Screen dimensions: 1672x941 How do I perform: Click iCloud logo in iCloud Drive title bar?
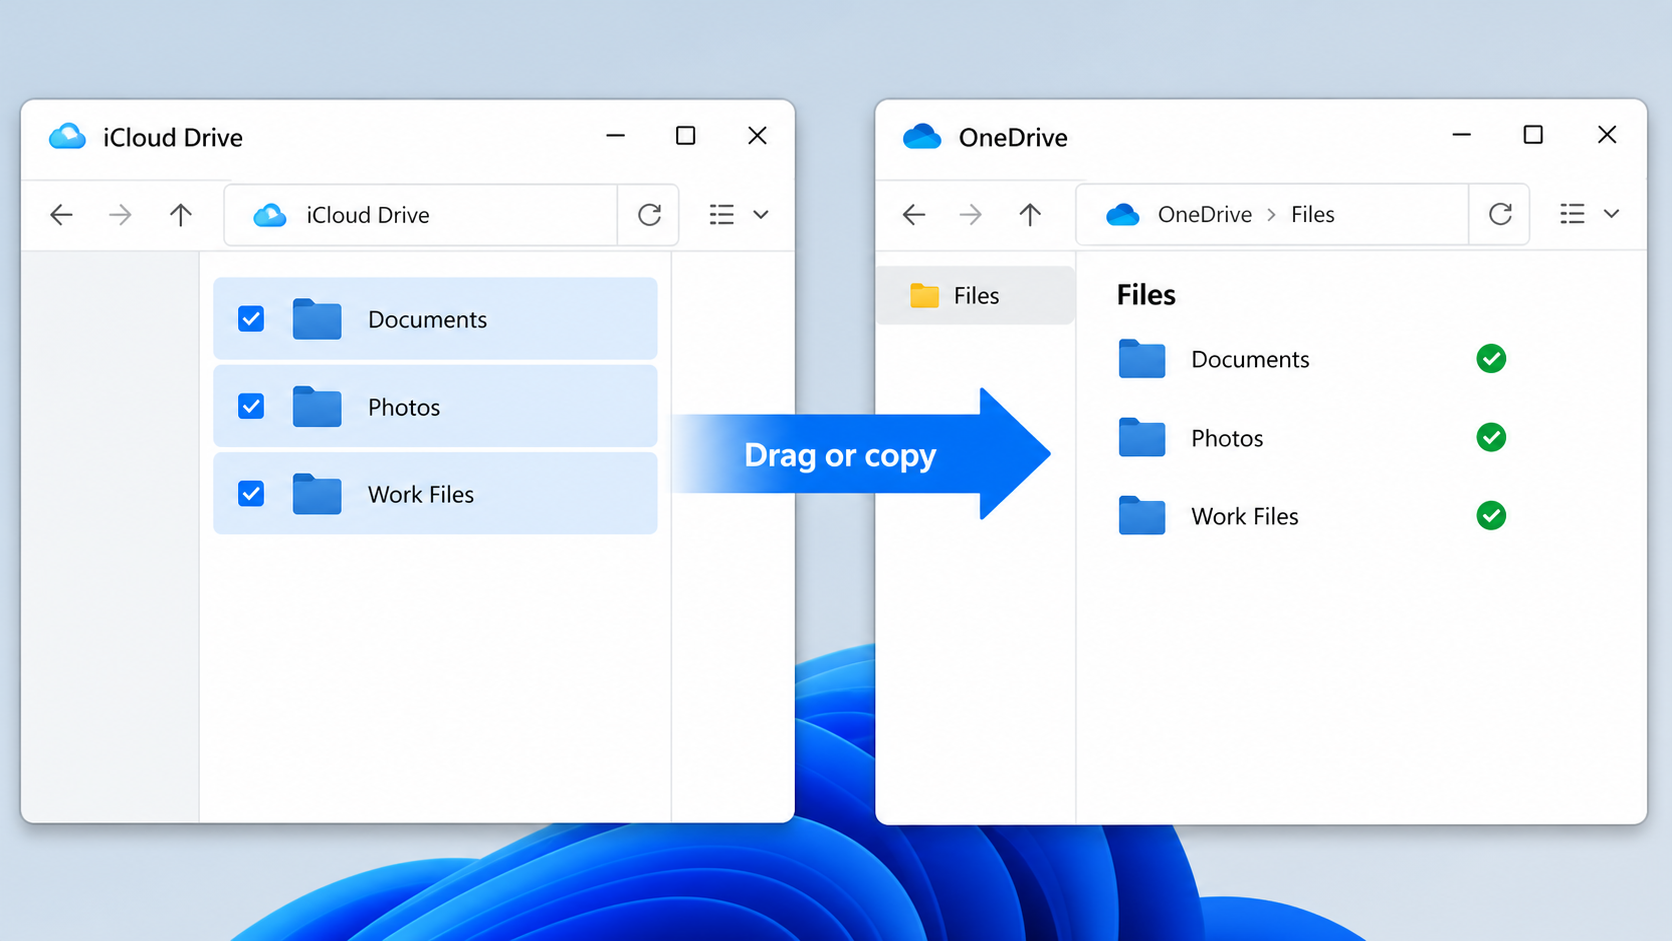67,136
